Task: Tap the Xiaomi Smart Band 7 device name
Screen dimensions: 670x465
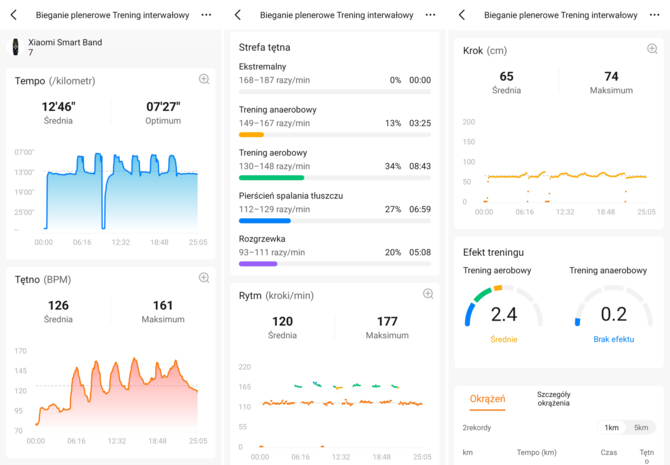Action: pyautogui.click(x=65, y=47)
